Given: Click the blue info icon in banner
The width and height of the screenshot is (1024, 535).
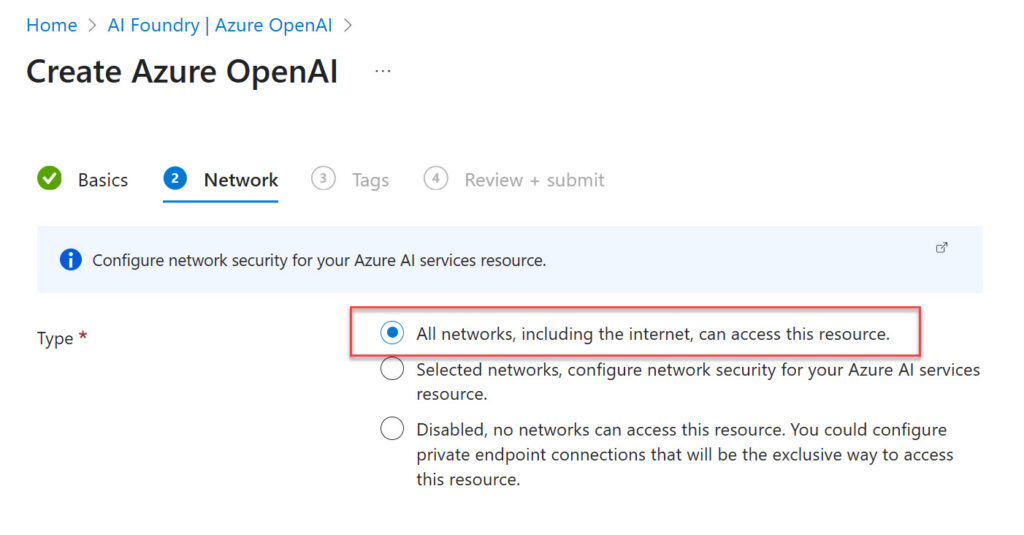Looking at the screenshot, I should pos(71,260).
